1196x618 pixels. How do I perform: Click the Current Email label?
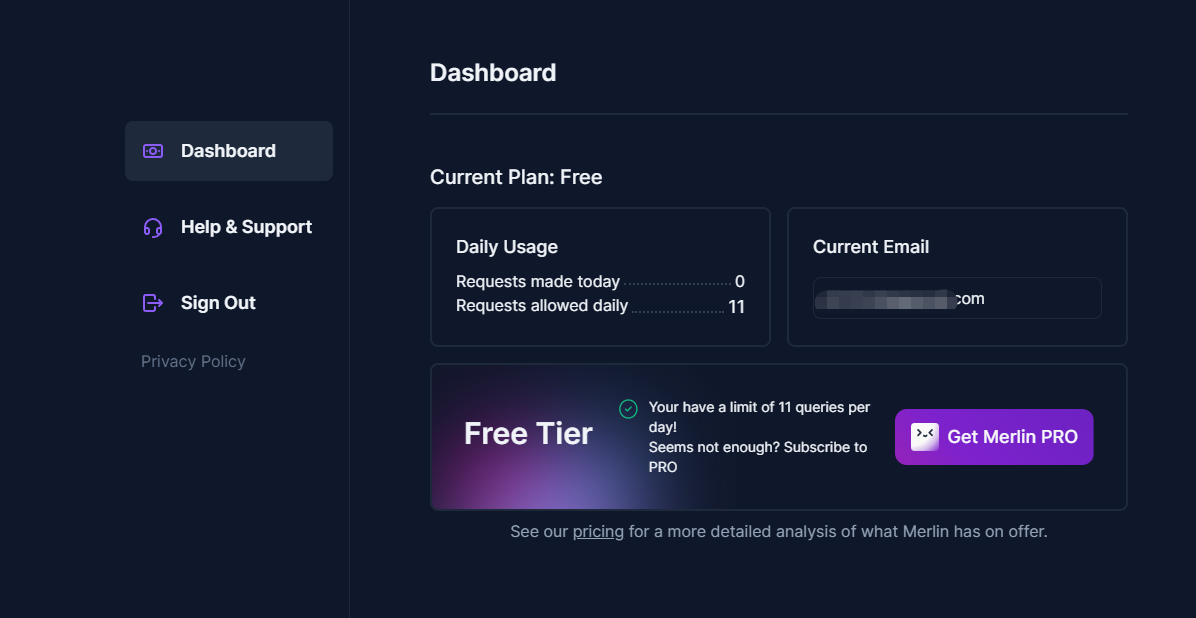click(x=870, y=247)
